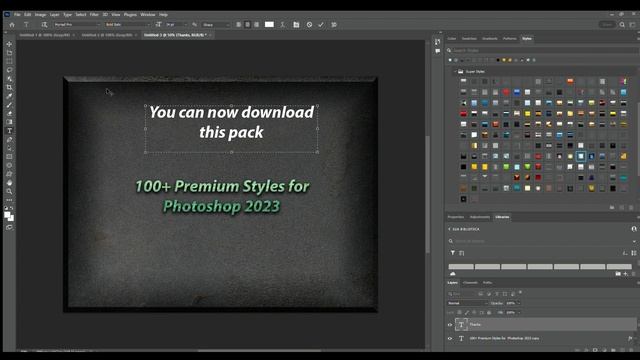Viewport: 640px width, 360px height.
Task: Switch to the Channels tab
Action: click(x=470, y=283)
